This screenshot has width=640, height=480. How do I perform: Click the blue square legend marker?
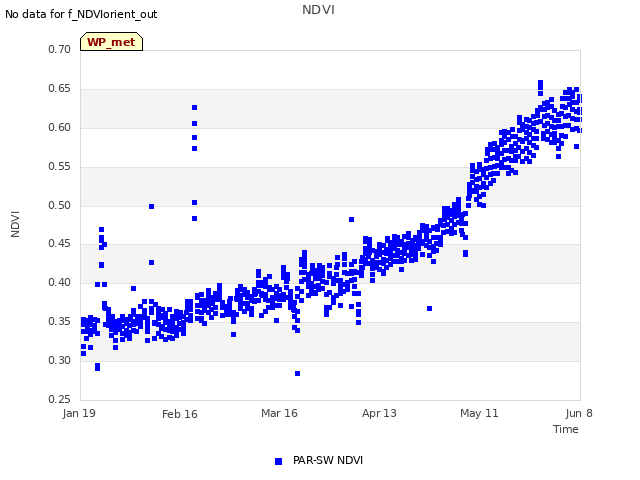point(278,461)
